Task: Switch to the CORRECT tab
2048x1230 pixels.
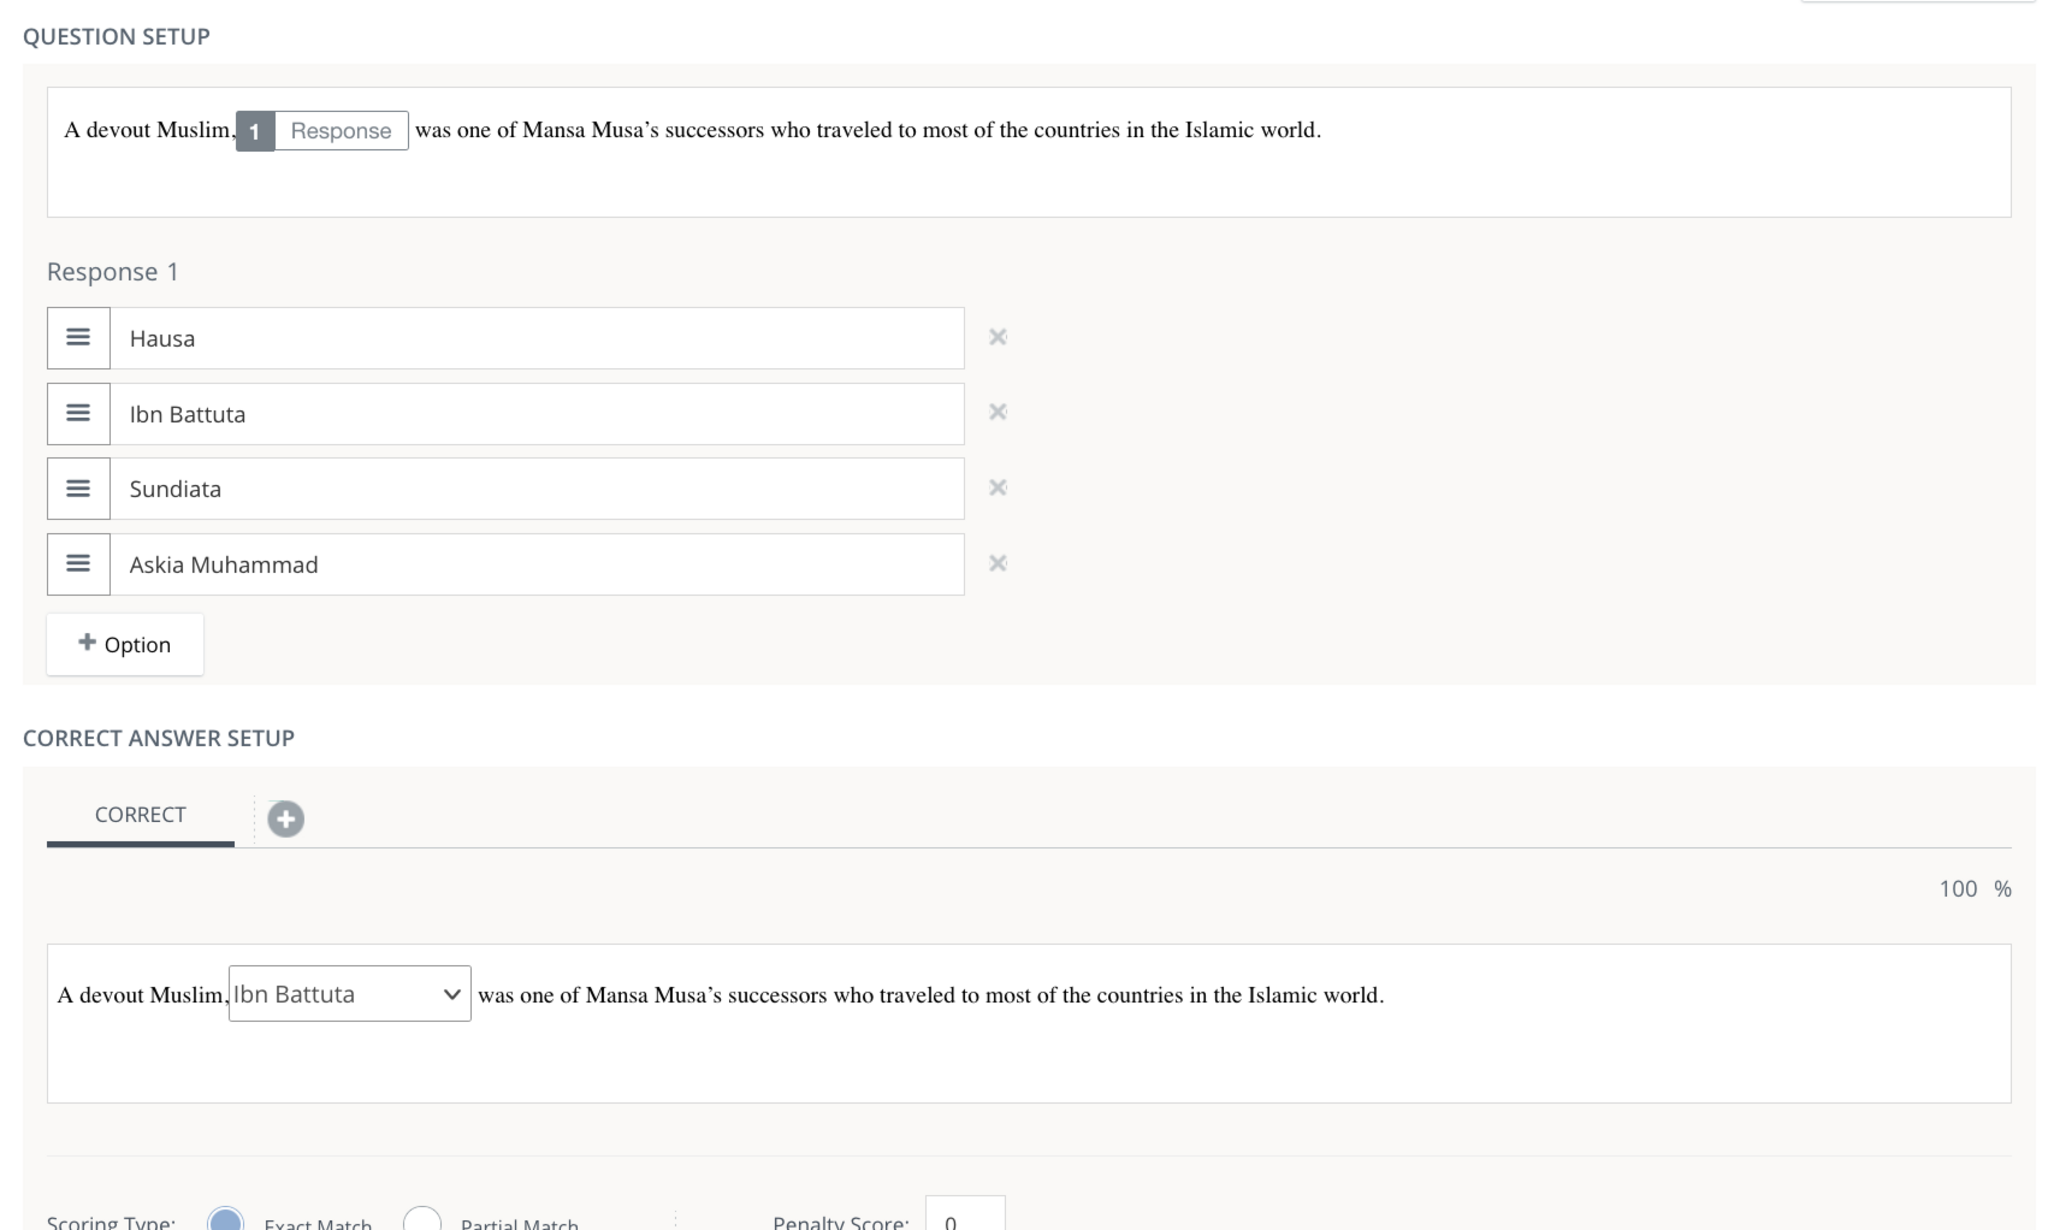Action: pos(140,815)
